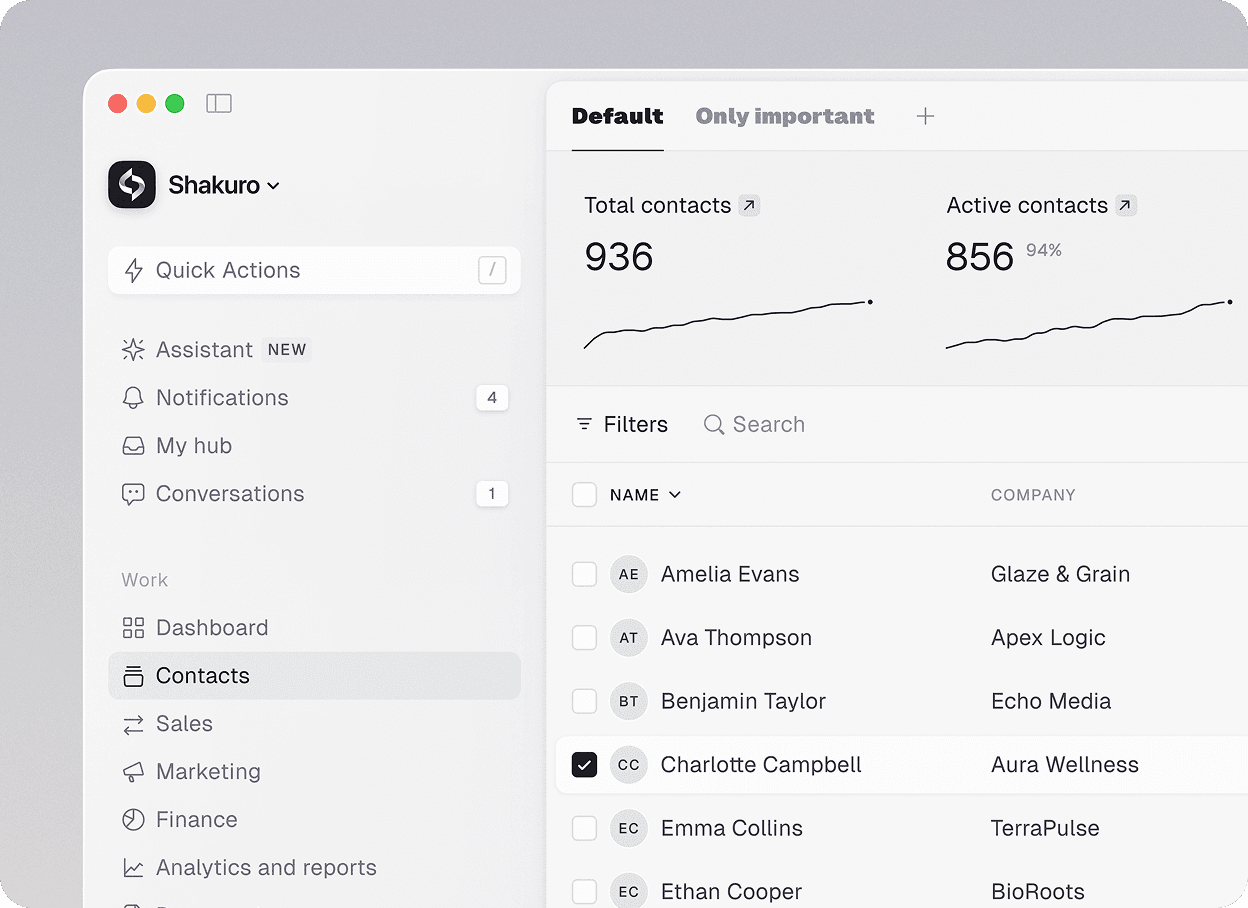Screen dimensions: 1248x908
Task: Click company cell Echo Media
Action: (x=1051, y=701)
